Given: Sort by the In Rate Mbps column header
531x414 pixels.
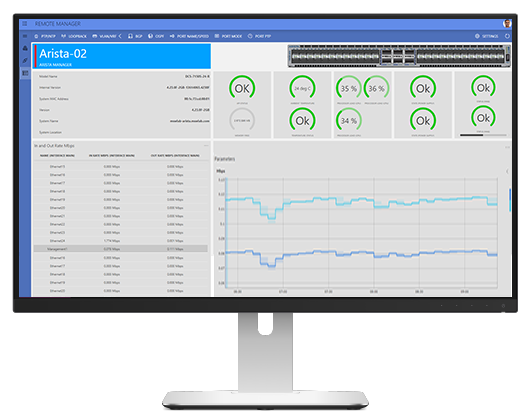Looking at the screenshot, I should 112,156.
